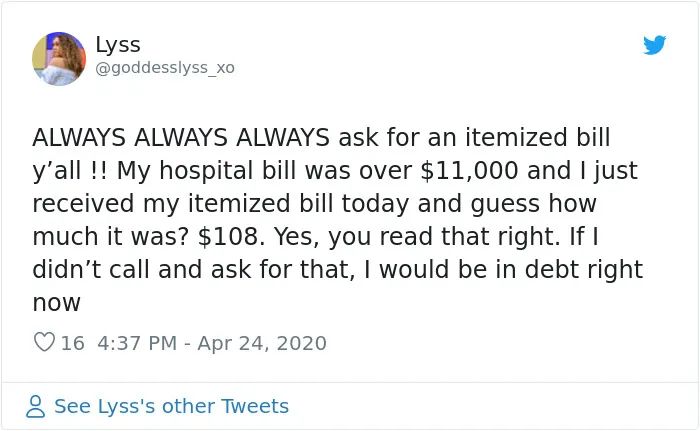Like the tweet with the heart icon
The image size is (700, 431).
[x=44, y=343]
